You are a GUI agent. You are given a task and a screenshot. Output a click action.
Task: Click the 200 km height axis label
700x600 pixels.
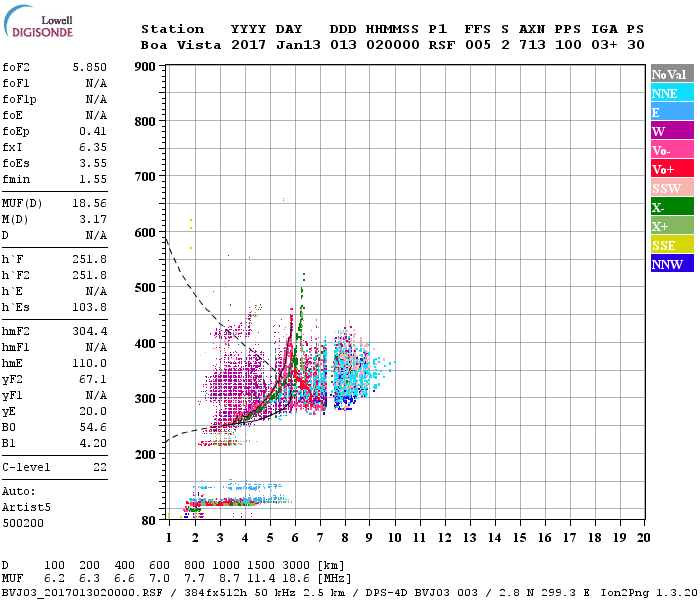click(145, 454)
